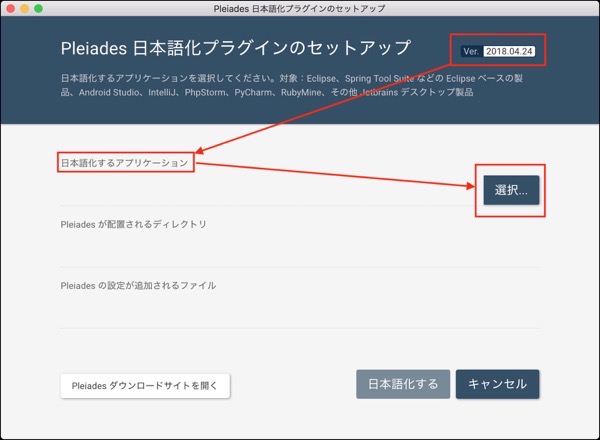Click the dark "Ver." badge label
600x440 pixels.
pos(471,51)
